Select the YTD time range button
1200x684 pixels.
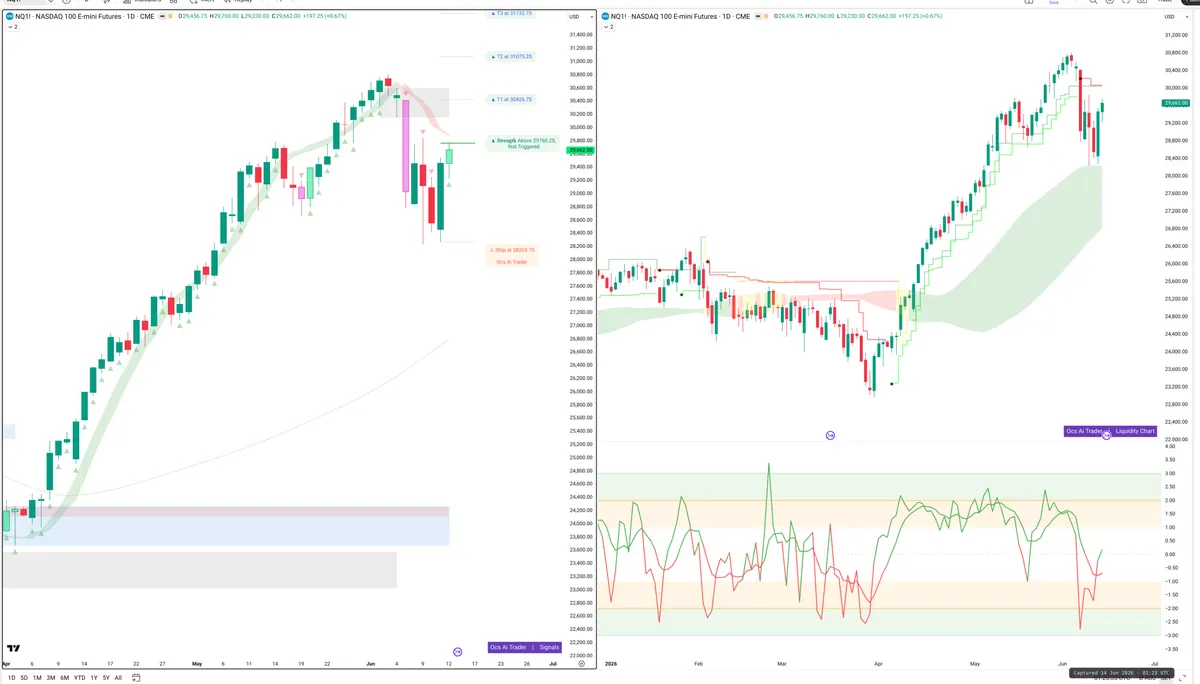tap(79, 677)
